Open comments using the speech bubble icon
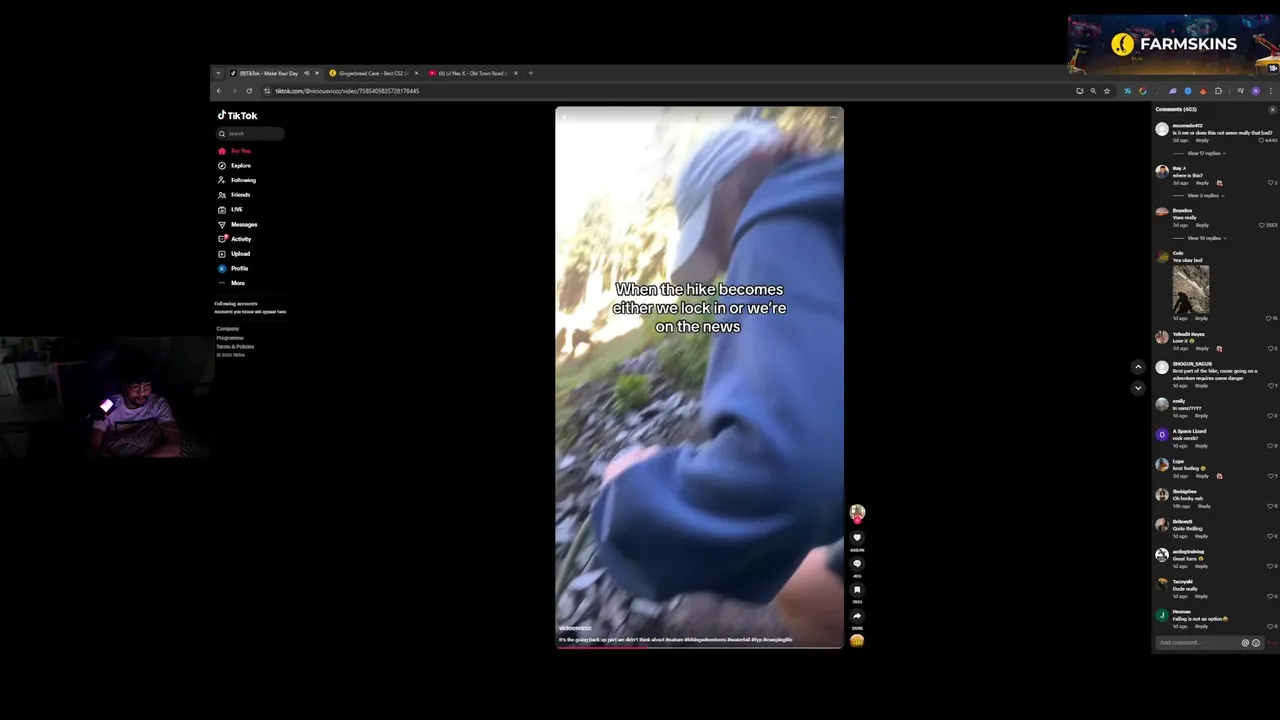1280x720 pixels. click(857, 564)
